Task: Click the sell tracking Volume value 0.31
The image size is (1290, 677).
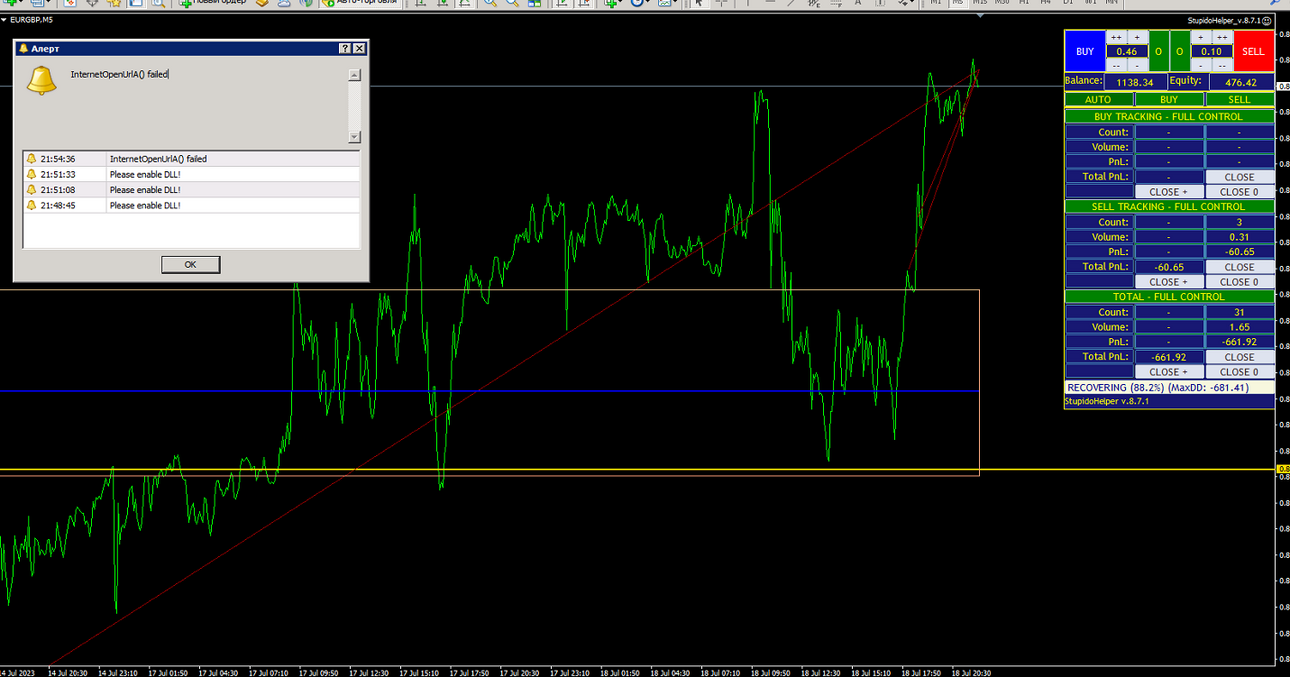Action: [x=1240, y=237]
